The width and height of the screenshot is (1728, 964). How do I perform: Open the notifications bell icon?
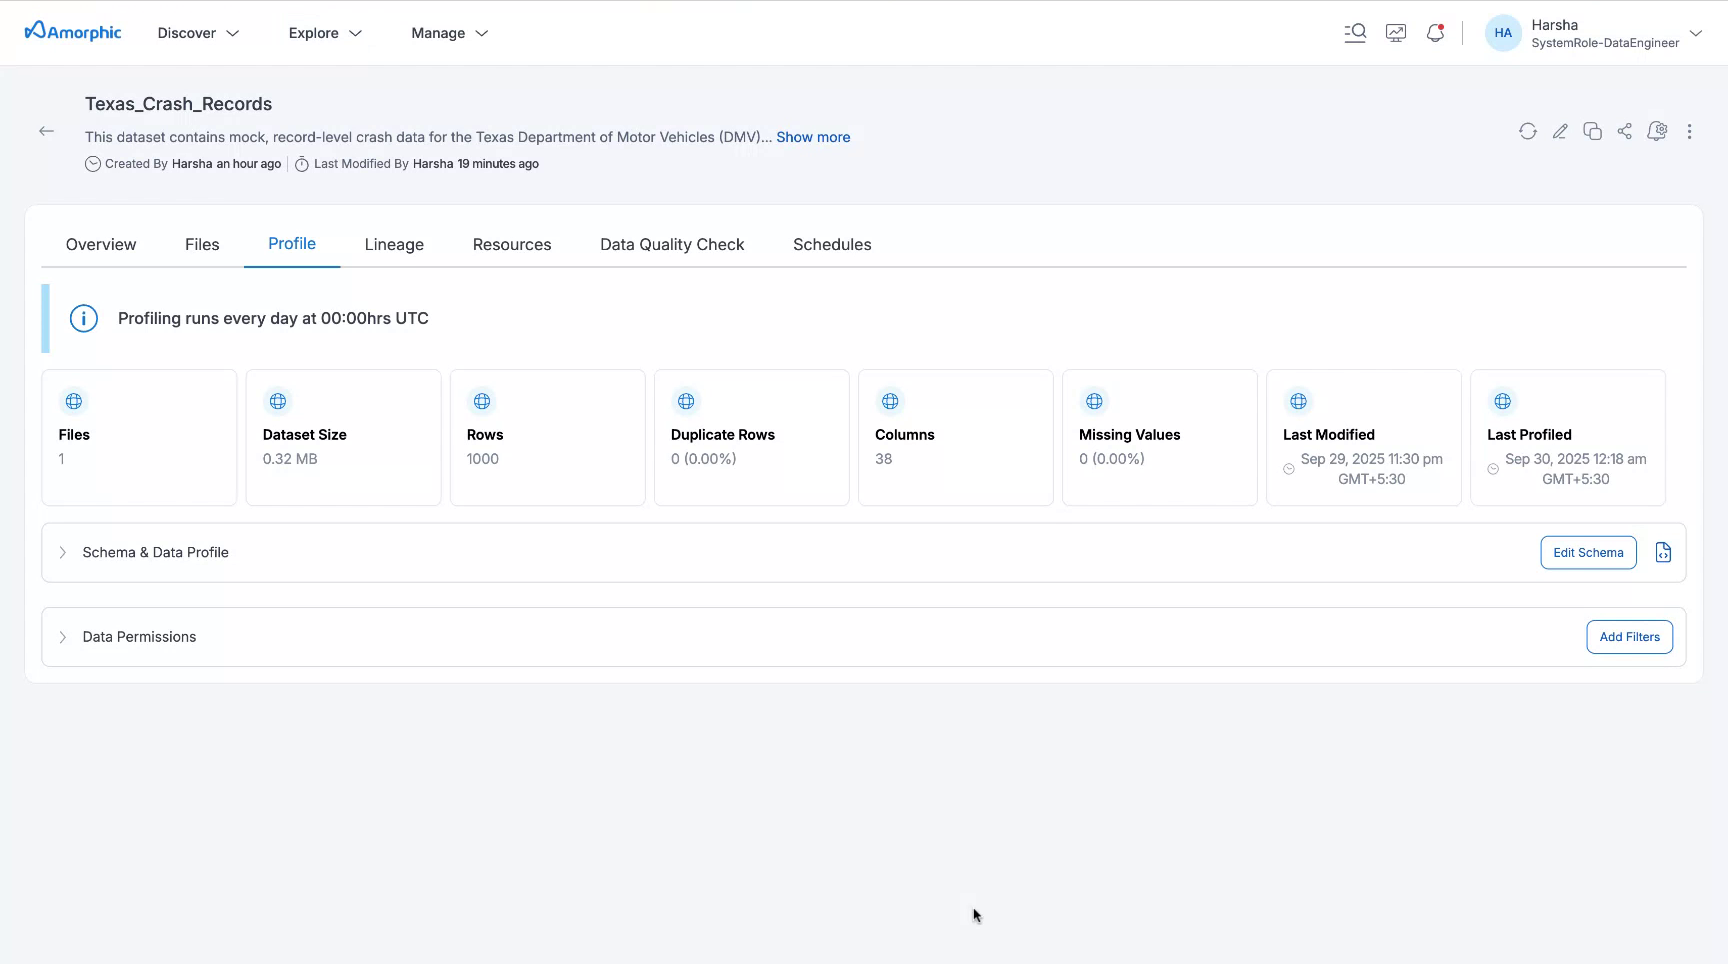(x=1435, y=33)
